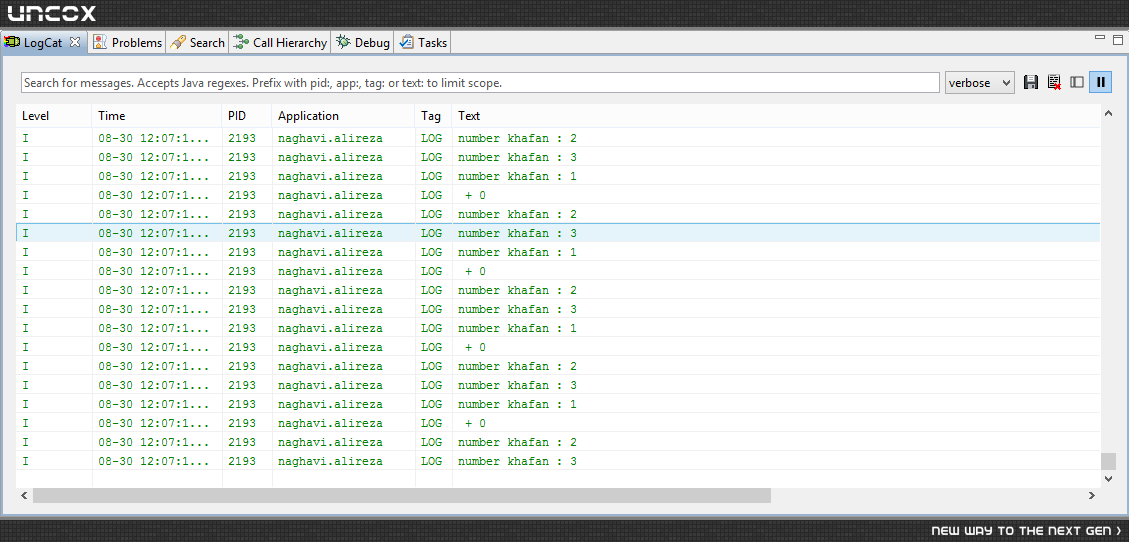Click the Time column header
Screen dimensions: 1129x542
[x=156, y=116]
